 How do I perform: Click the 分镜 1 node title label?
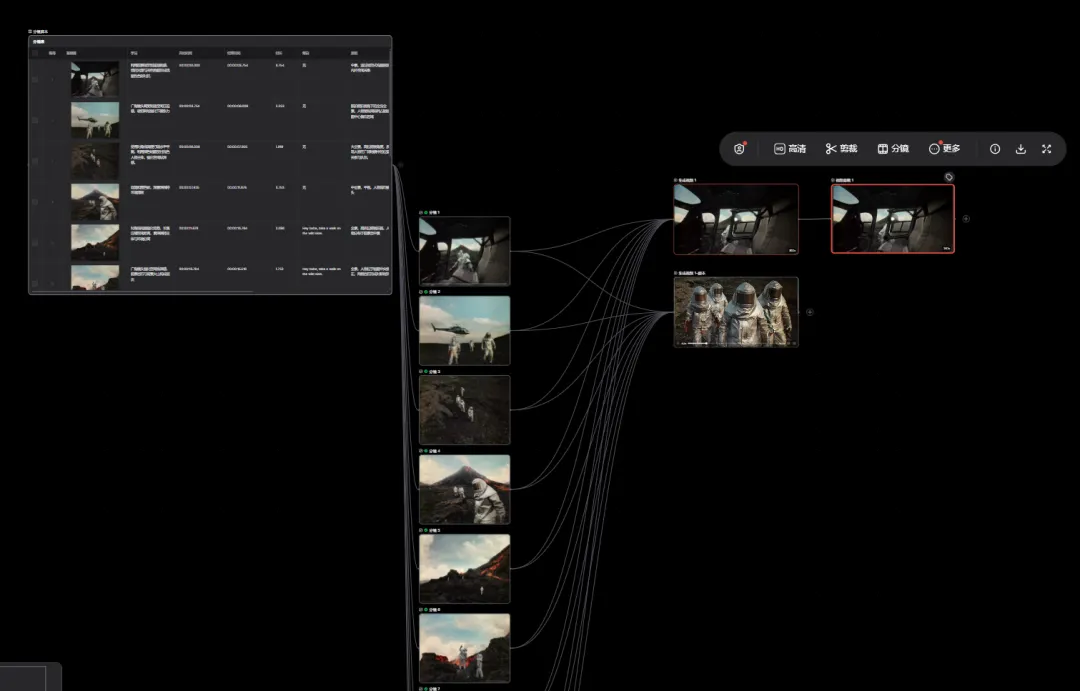pyautogui.click(x=434, y=213)
